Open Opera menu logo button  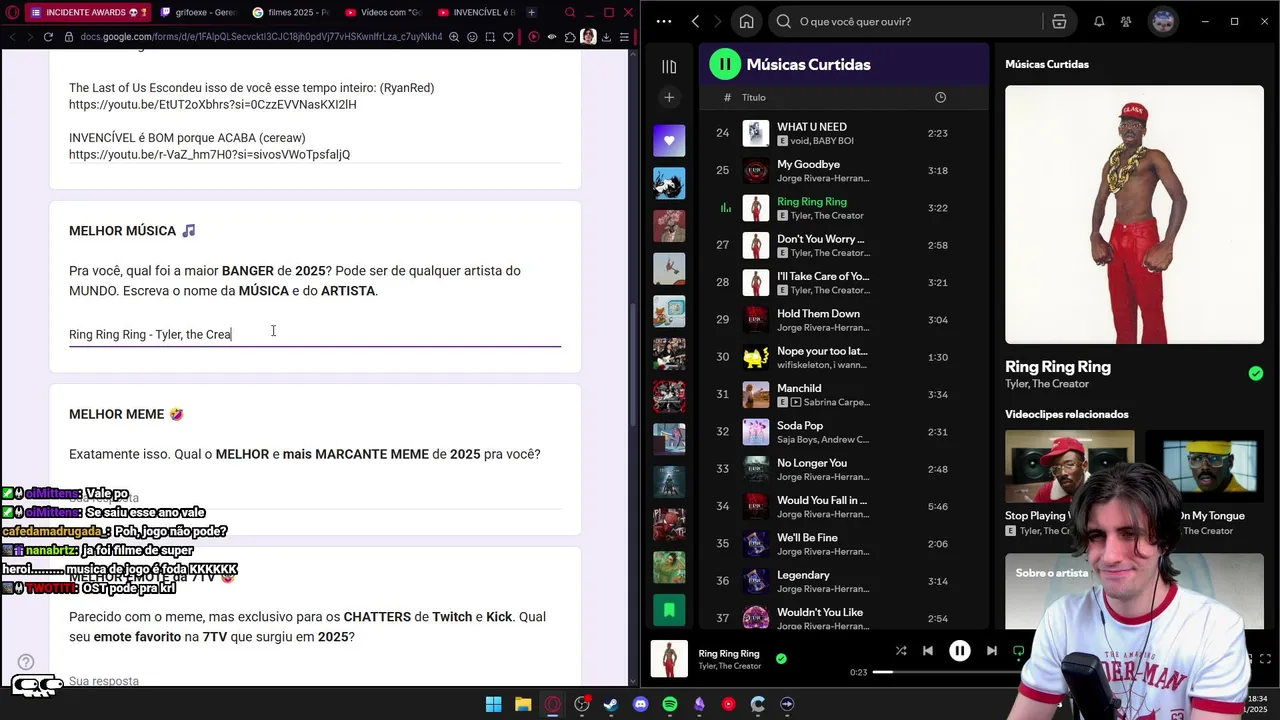10,12
